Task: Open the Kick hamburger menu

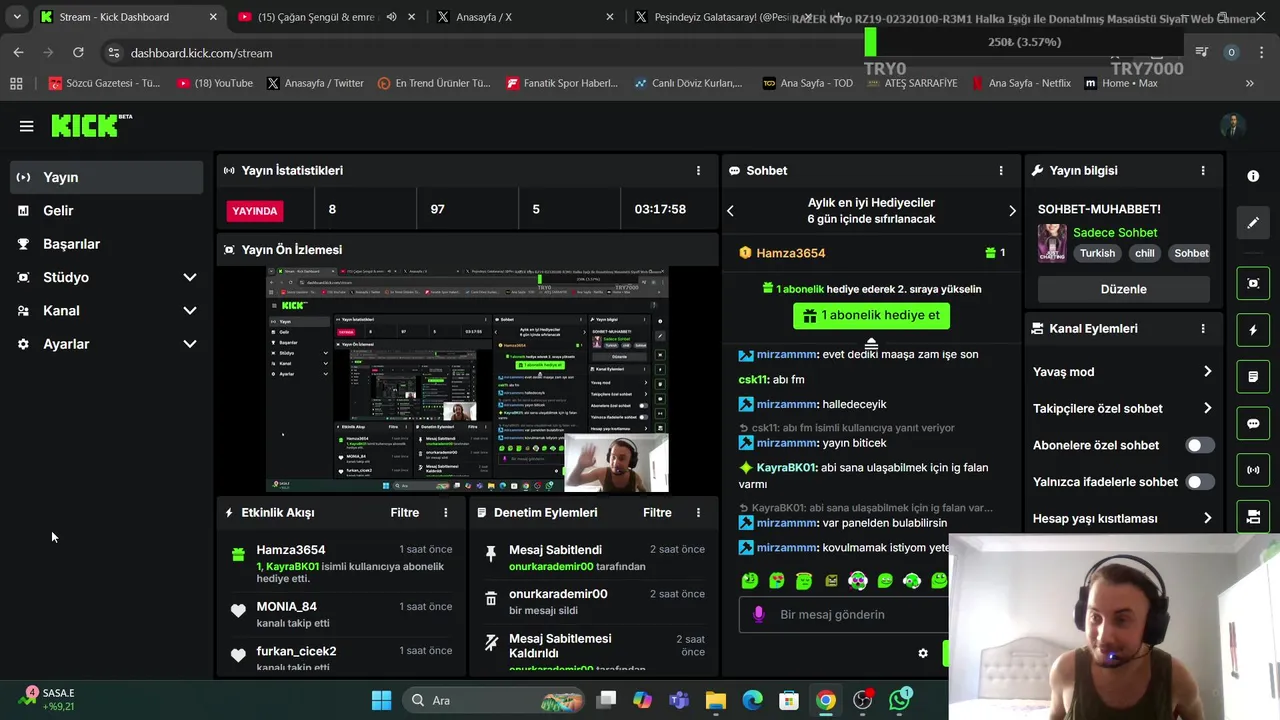Action: (x=26, y=126)
